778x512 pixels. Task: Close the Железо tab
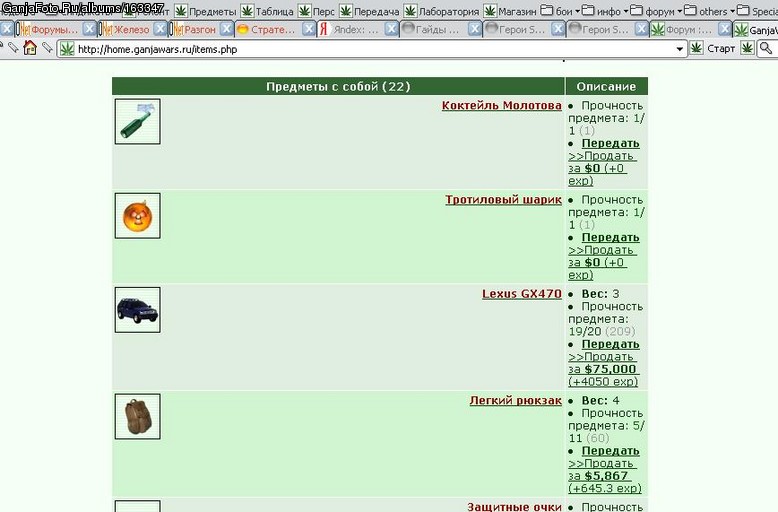point(160,29)
